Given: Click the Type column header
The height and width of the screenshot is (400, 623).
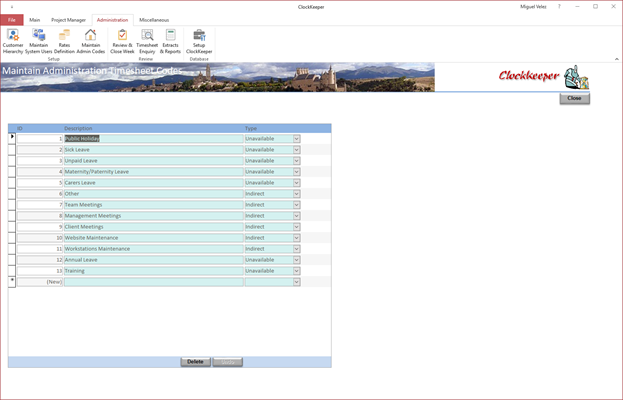Looking at the screenshot, I should [251, 128].
